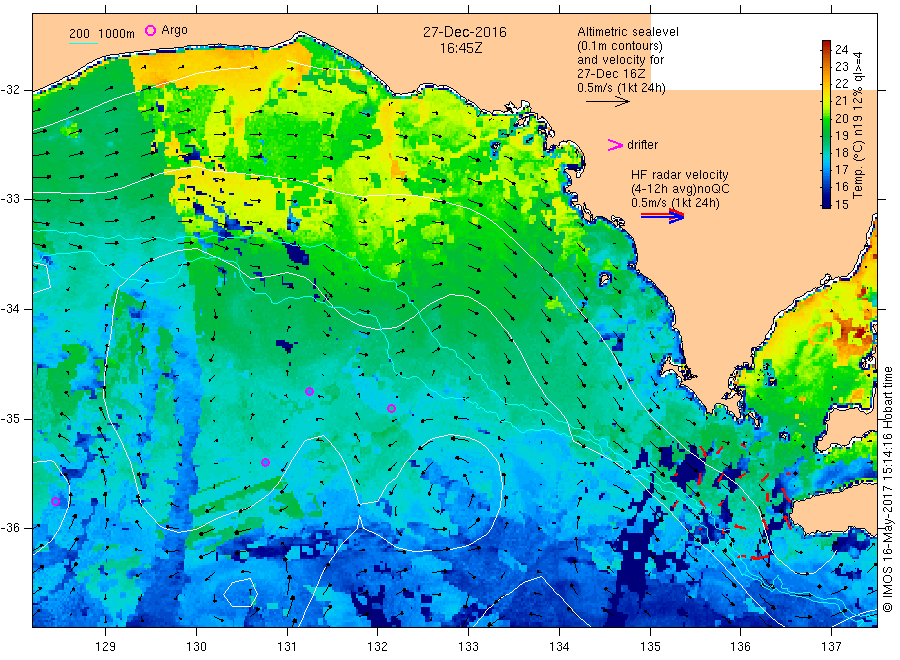Click the 'Altimetric sealevel' legend heading
The width and height of the screenshot is (900, 660).
(628, 32)
